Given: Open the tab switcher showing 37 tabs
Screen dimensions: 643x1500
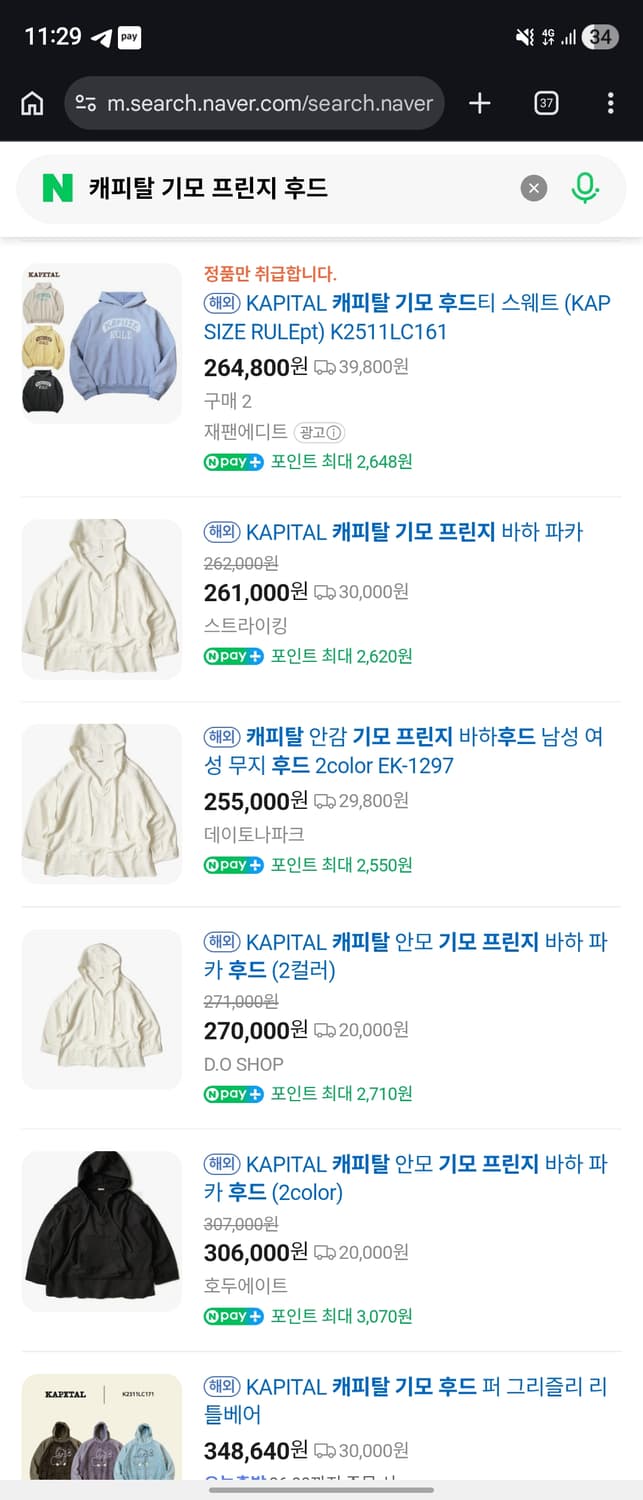Looking at the screenshot, I should tap(546, 103).
